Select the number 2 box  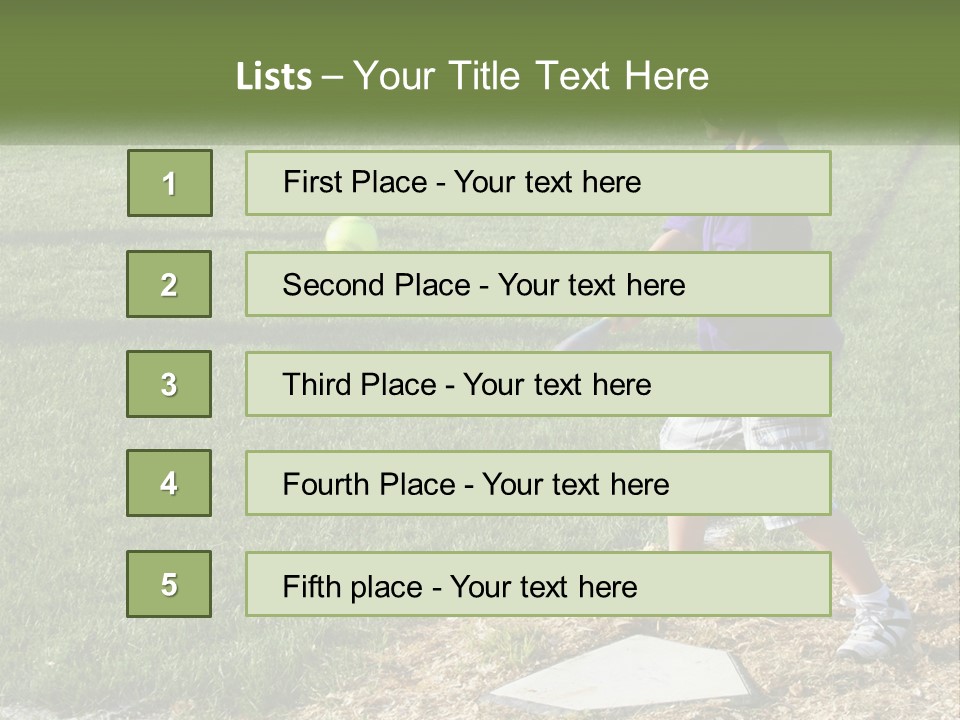point(169,284)
